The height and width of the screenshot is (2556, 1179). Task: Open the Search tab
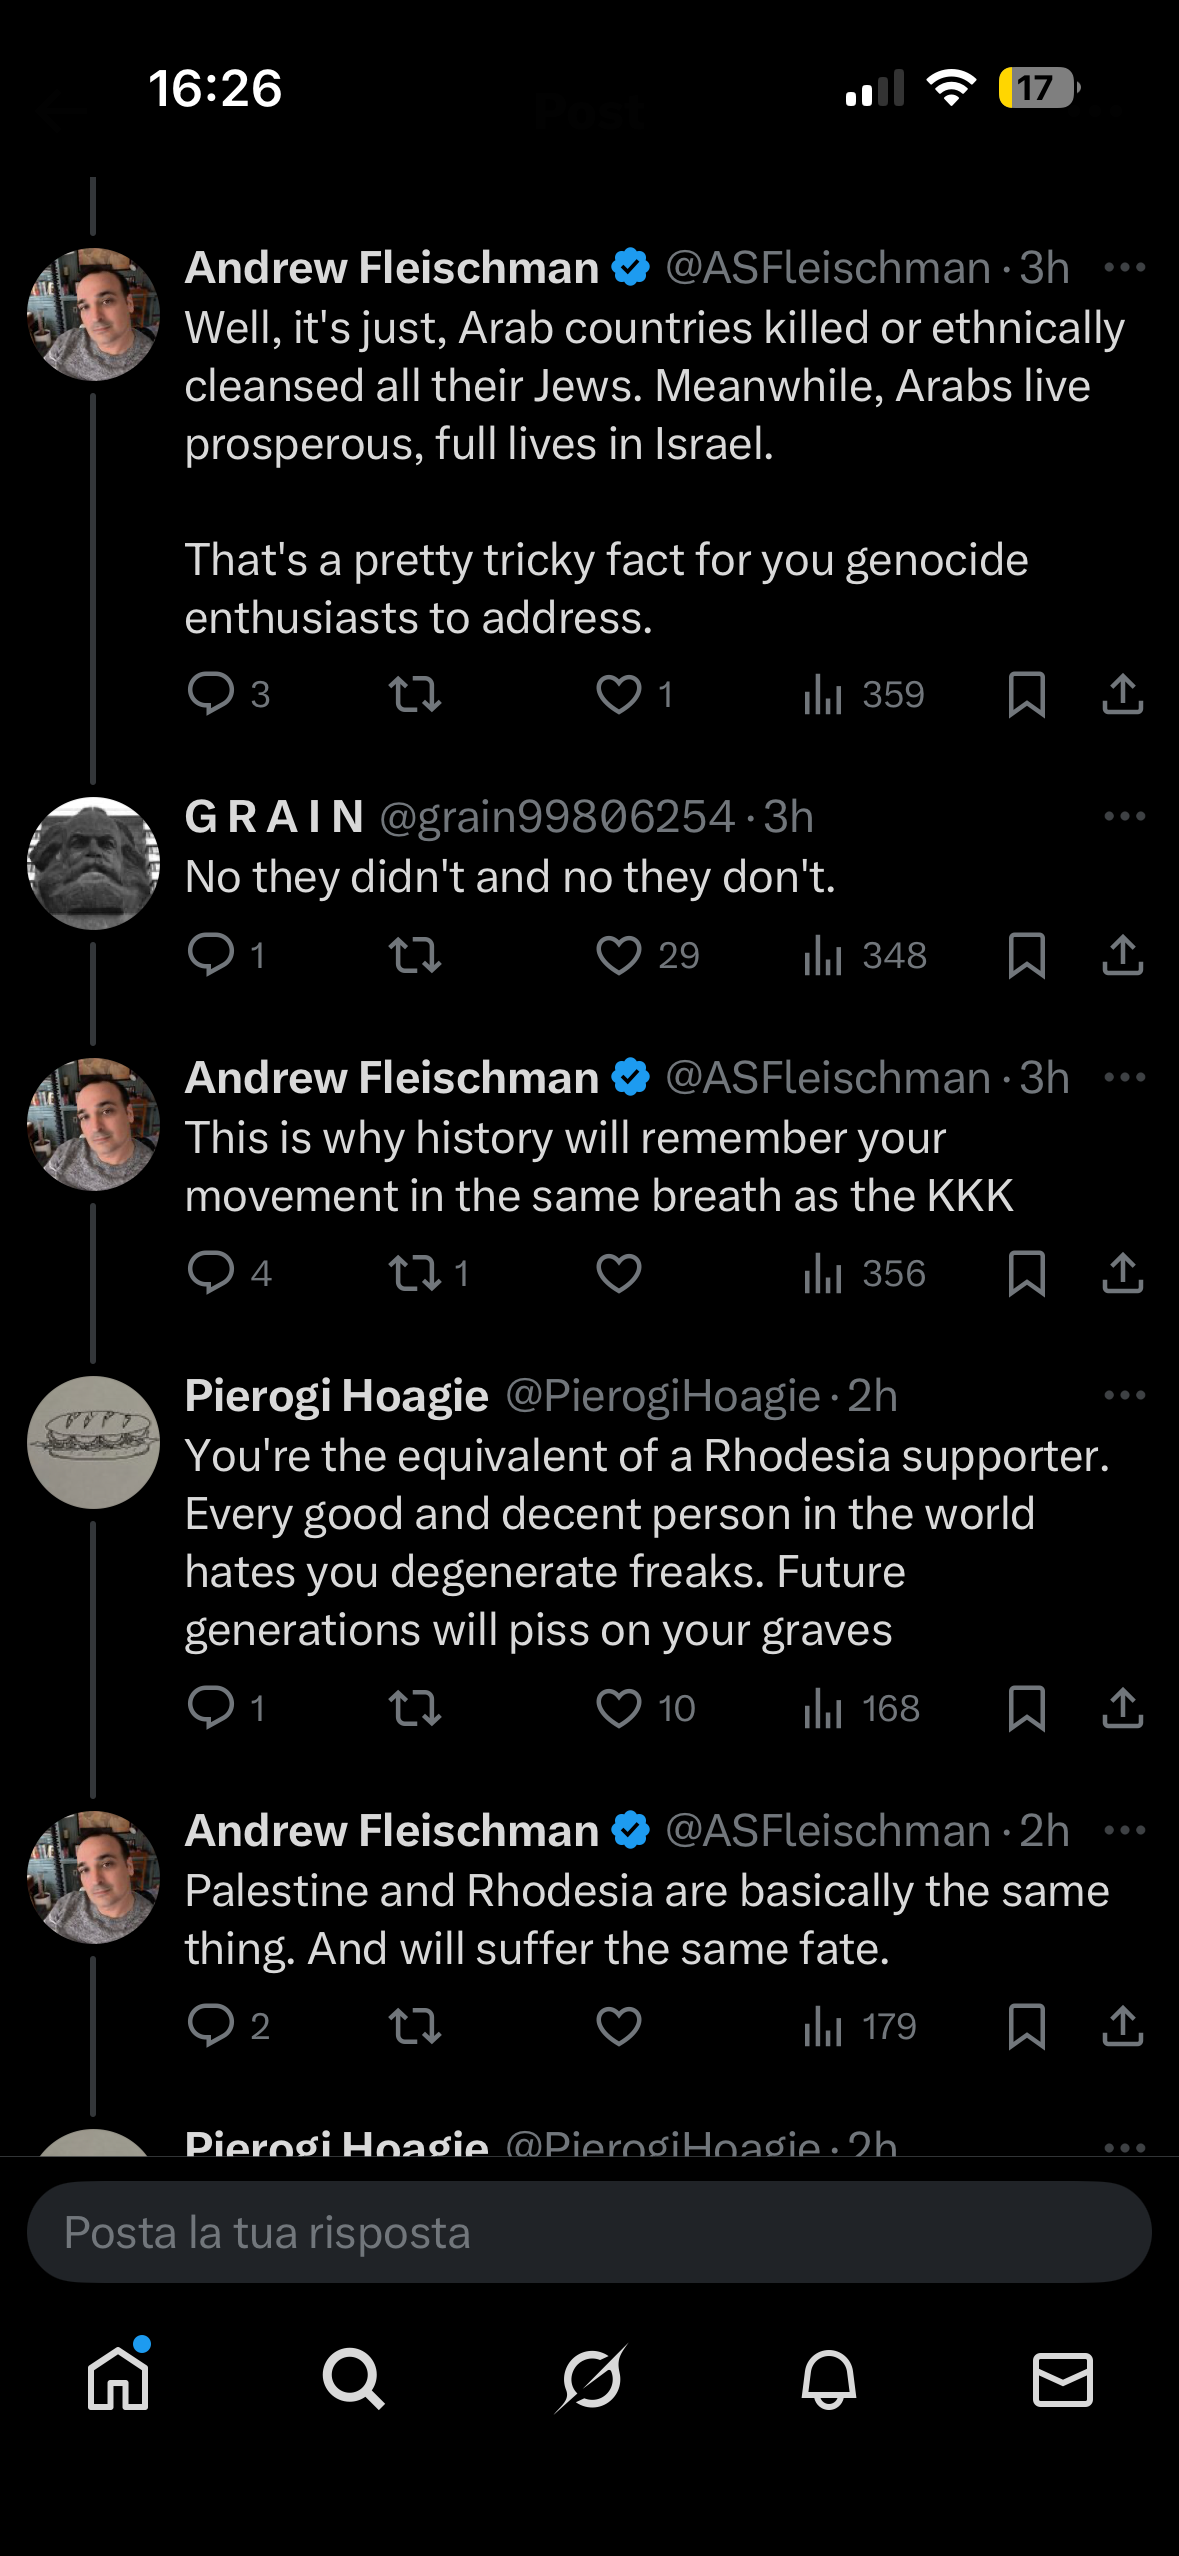[x=353, y=2379]
